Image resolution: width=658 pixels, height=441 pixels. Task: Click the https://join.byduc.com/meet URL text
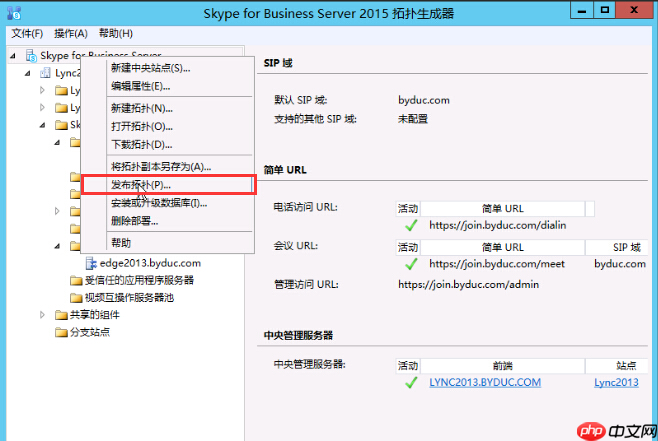(497, 264)
